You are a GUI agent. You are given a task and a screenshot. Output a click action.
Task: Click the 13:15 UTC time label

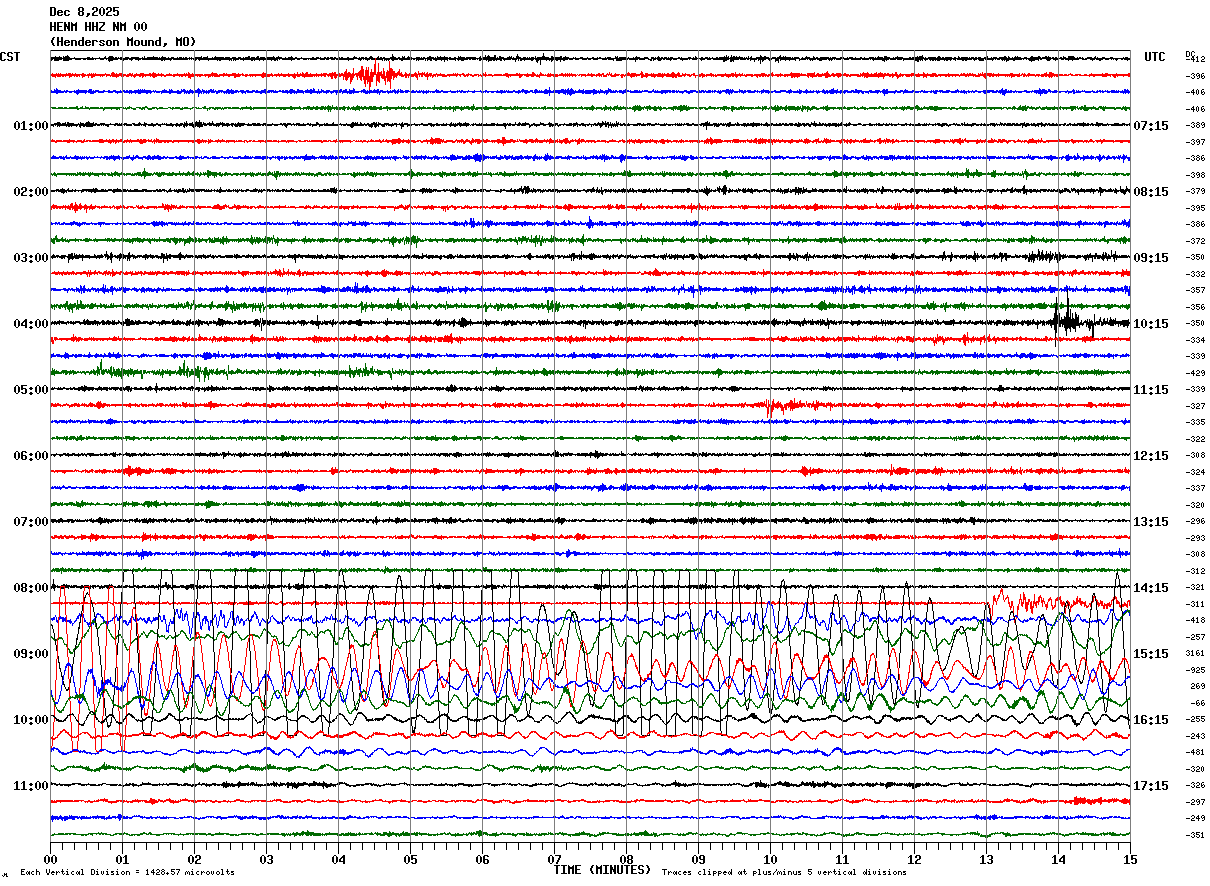1151,522
